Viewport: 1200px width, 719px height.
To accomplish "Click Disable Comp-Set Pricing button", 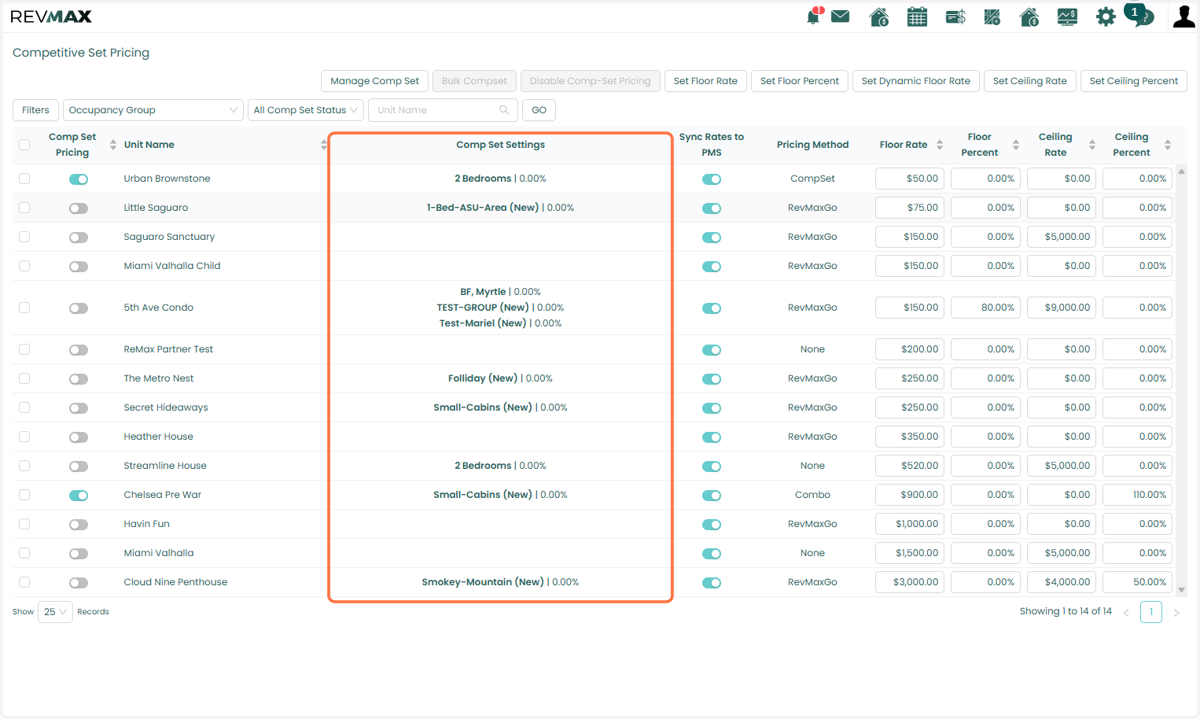I will pyautogui.click(x=590, y=81).
